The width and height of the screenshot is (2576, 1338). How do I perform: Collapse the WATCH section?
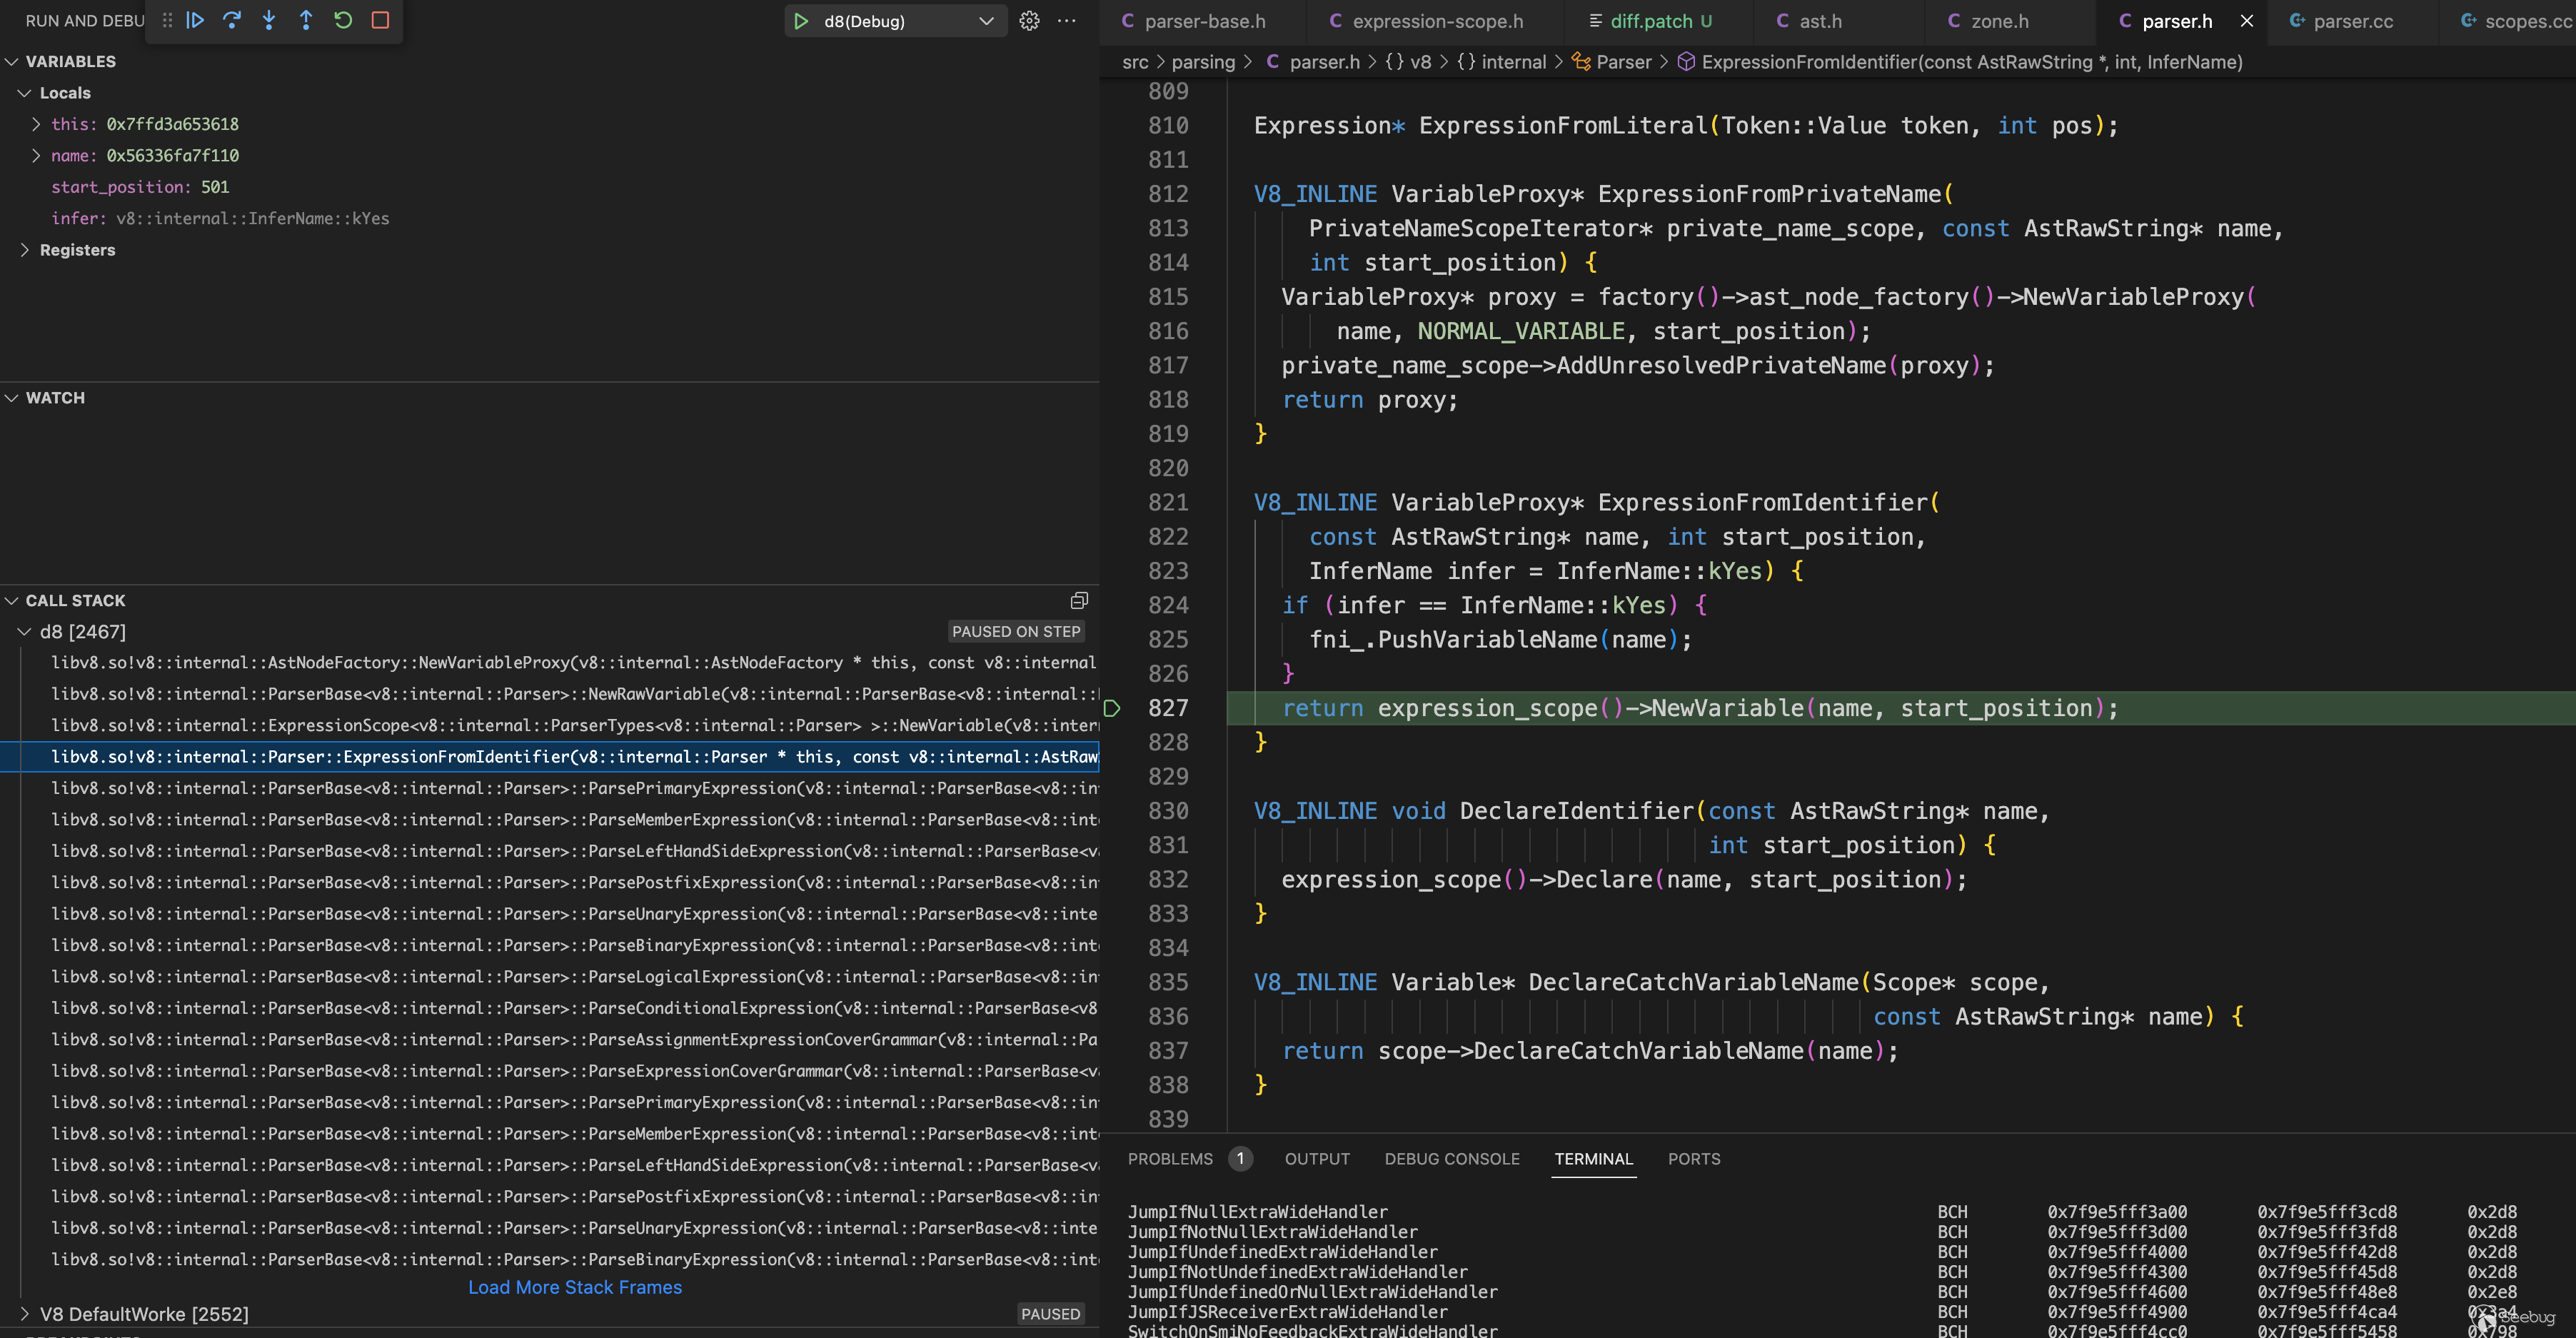12,398
